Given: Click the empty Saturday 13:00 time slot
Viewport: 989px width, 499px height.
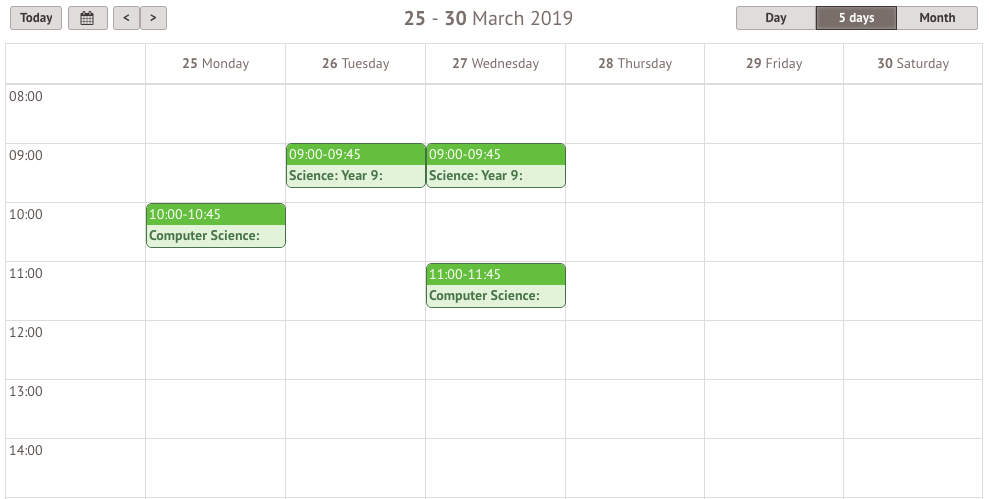Looking at the screenshot, I should 913,409.
